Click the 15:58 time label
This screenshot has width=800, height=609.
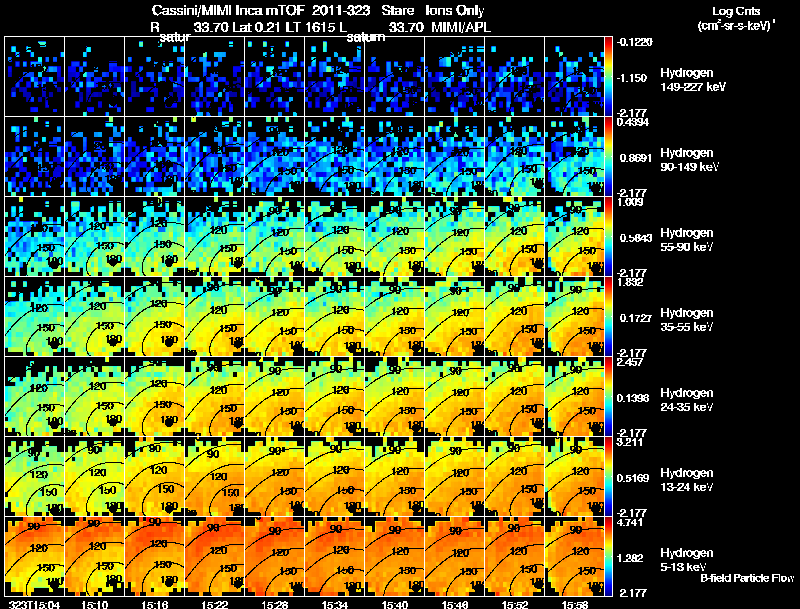575,604
